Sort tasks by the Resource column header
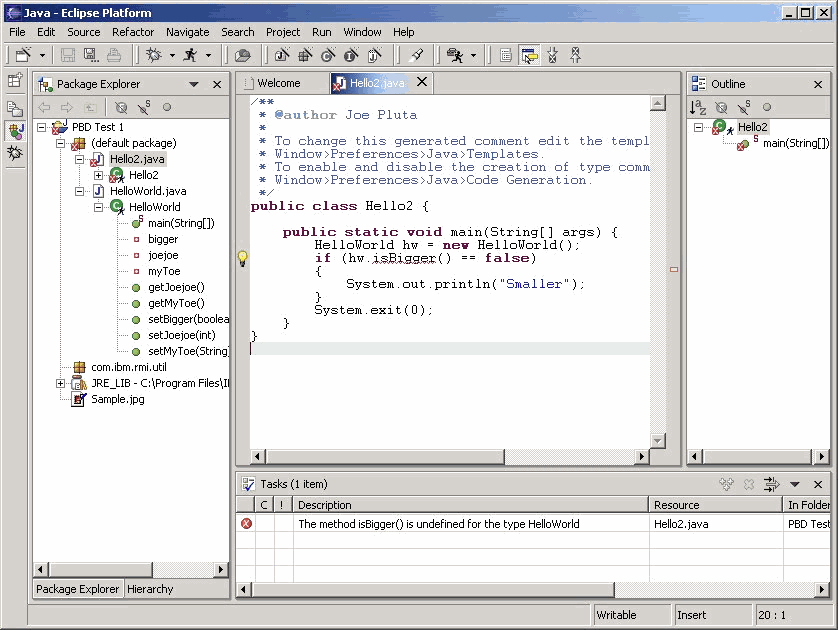 pyautogui.click(x=716, y=505)
